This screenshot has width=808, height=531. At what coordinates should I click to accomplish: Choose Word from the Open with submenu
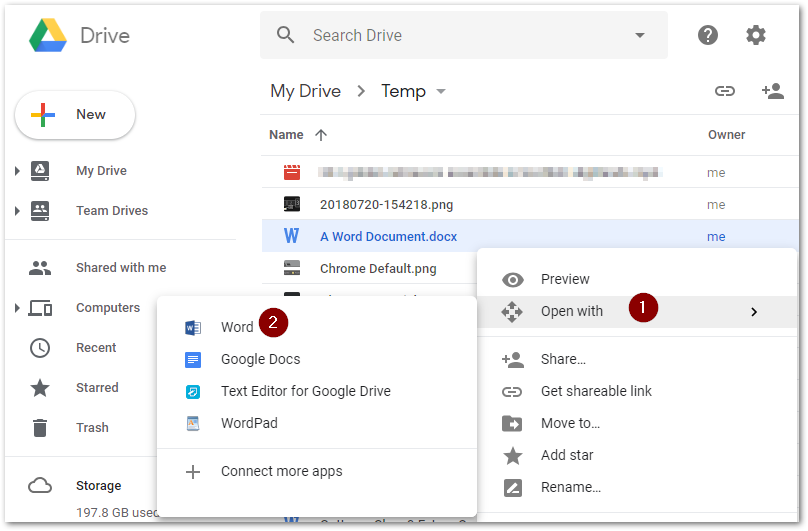[x=237, y=327]
